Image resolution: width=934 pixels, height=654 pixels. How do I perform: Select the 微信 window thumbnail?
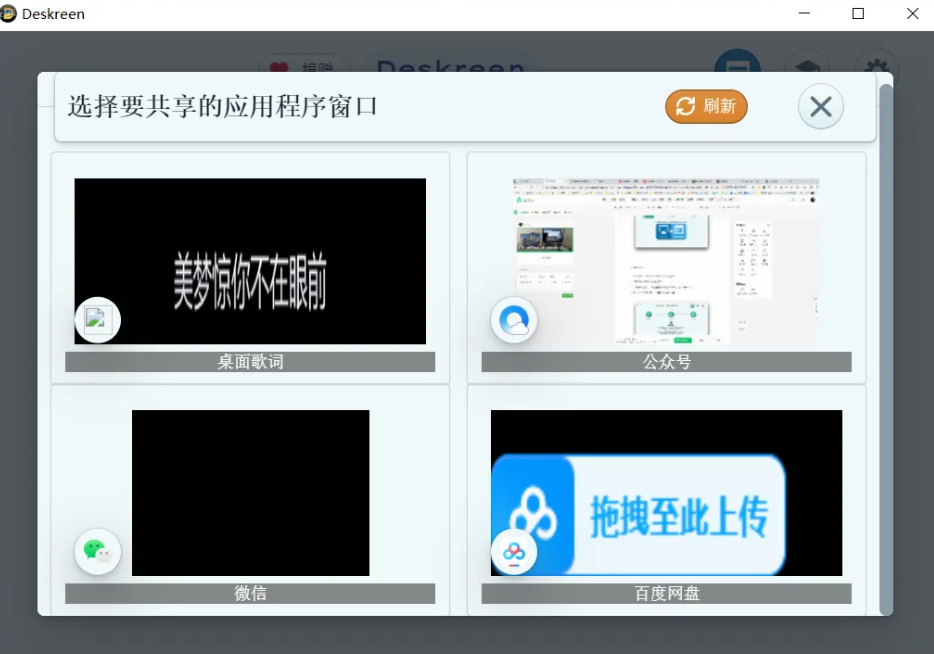249,492
